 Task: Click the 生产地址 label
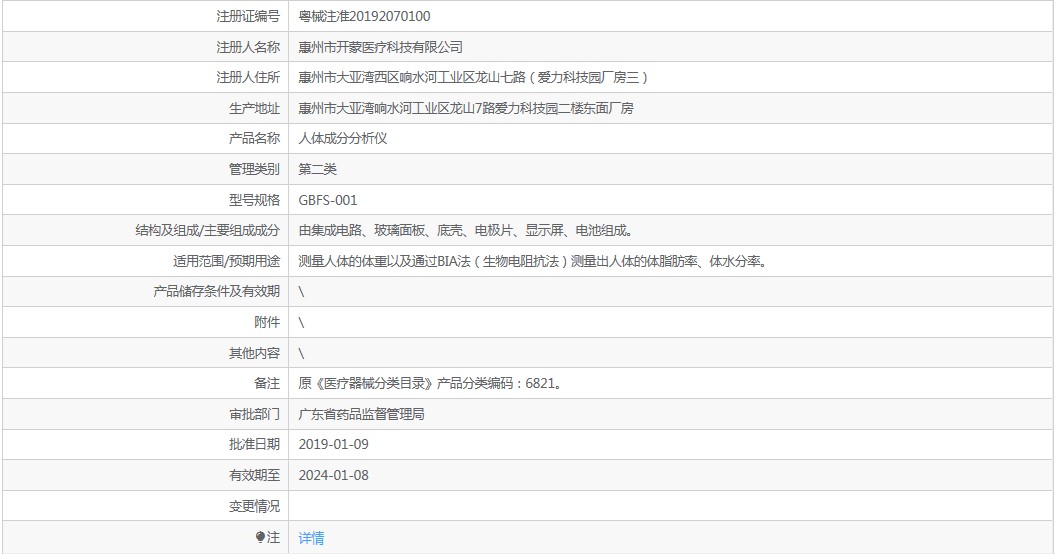coord(254,109)
